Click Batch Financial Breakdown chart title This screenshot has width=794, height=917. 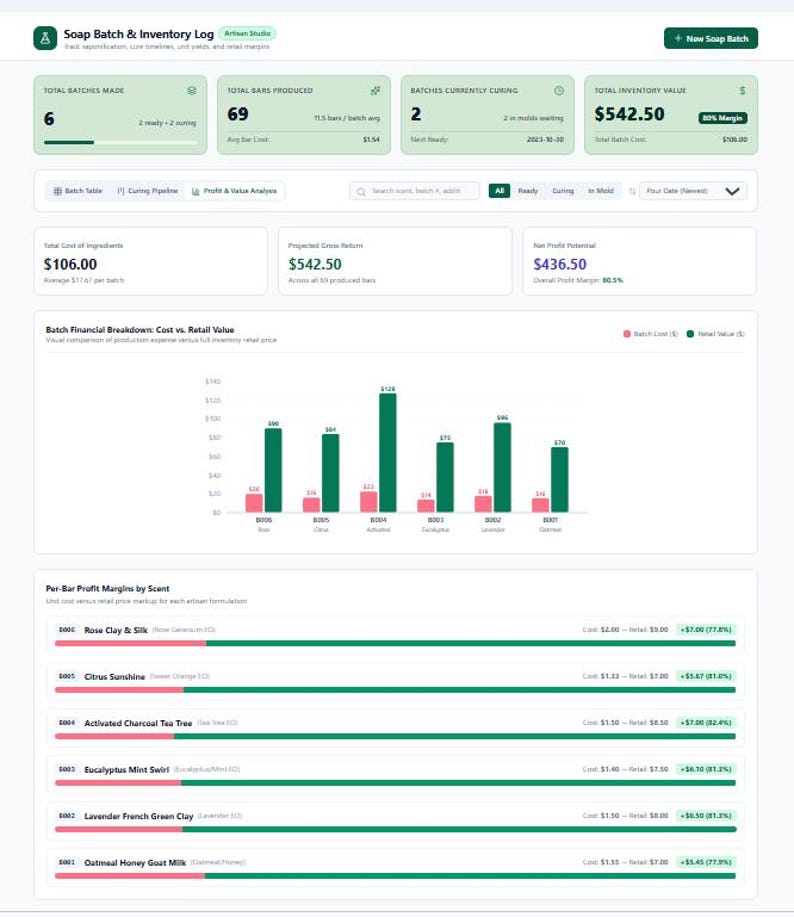140,330
